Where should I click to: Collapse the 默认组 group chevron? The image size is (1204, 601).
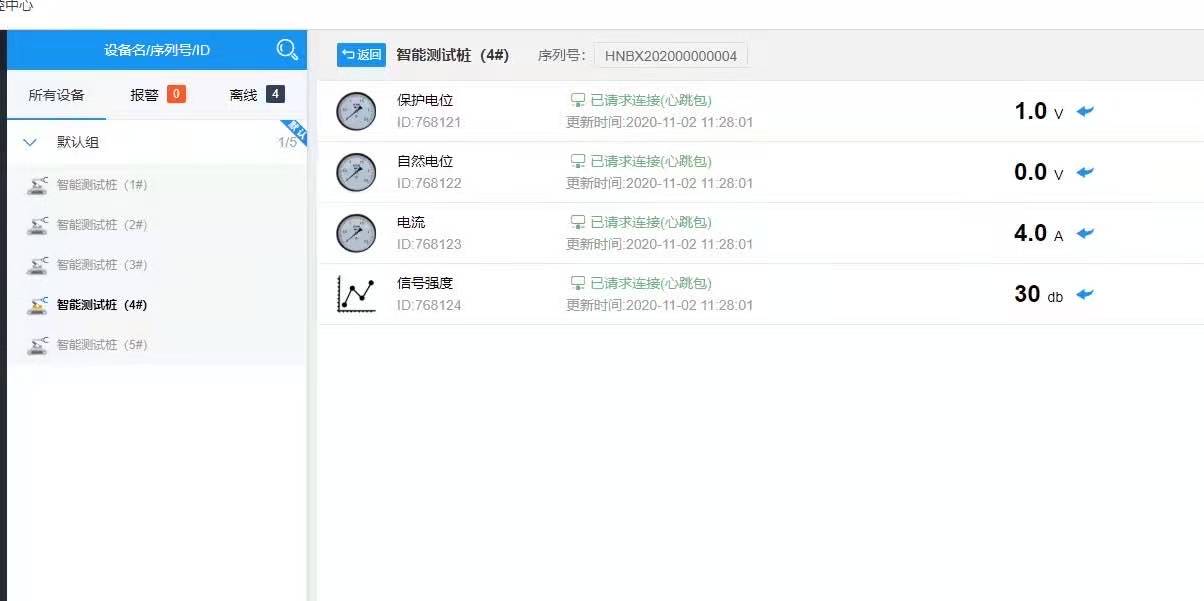[30, 143]
